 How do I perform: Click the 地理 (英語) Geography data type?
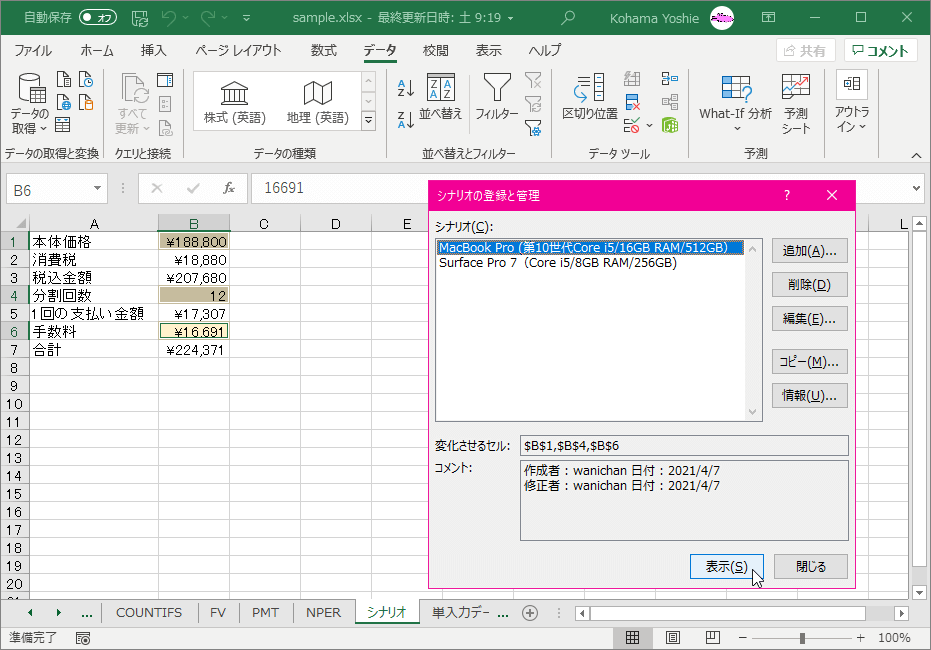click(318, 103)
